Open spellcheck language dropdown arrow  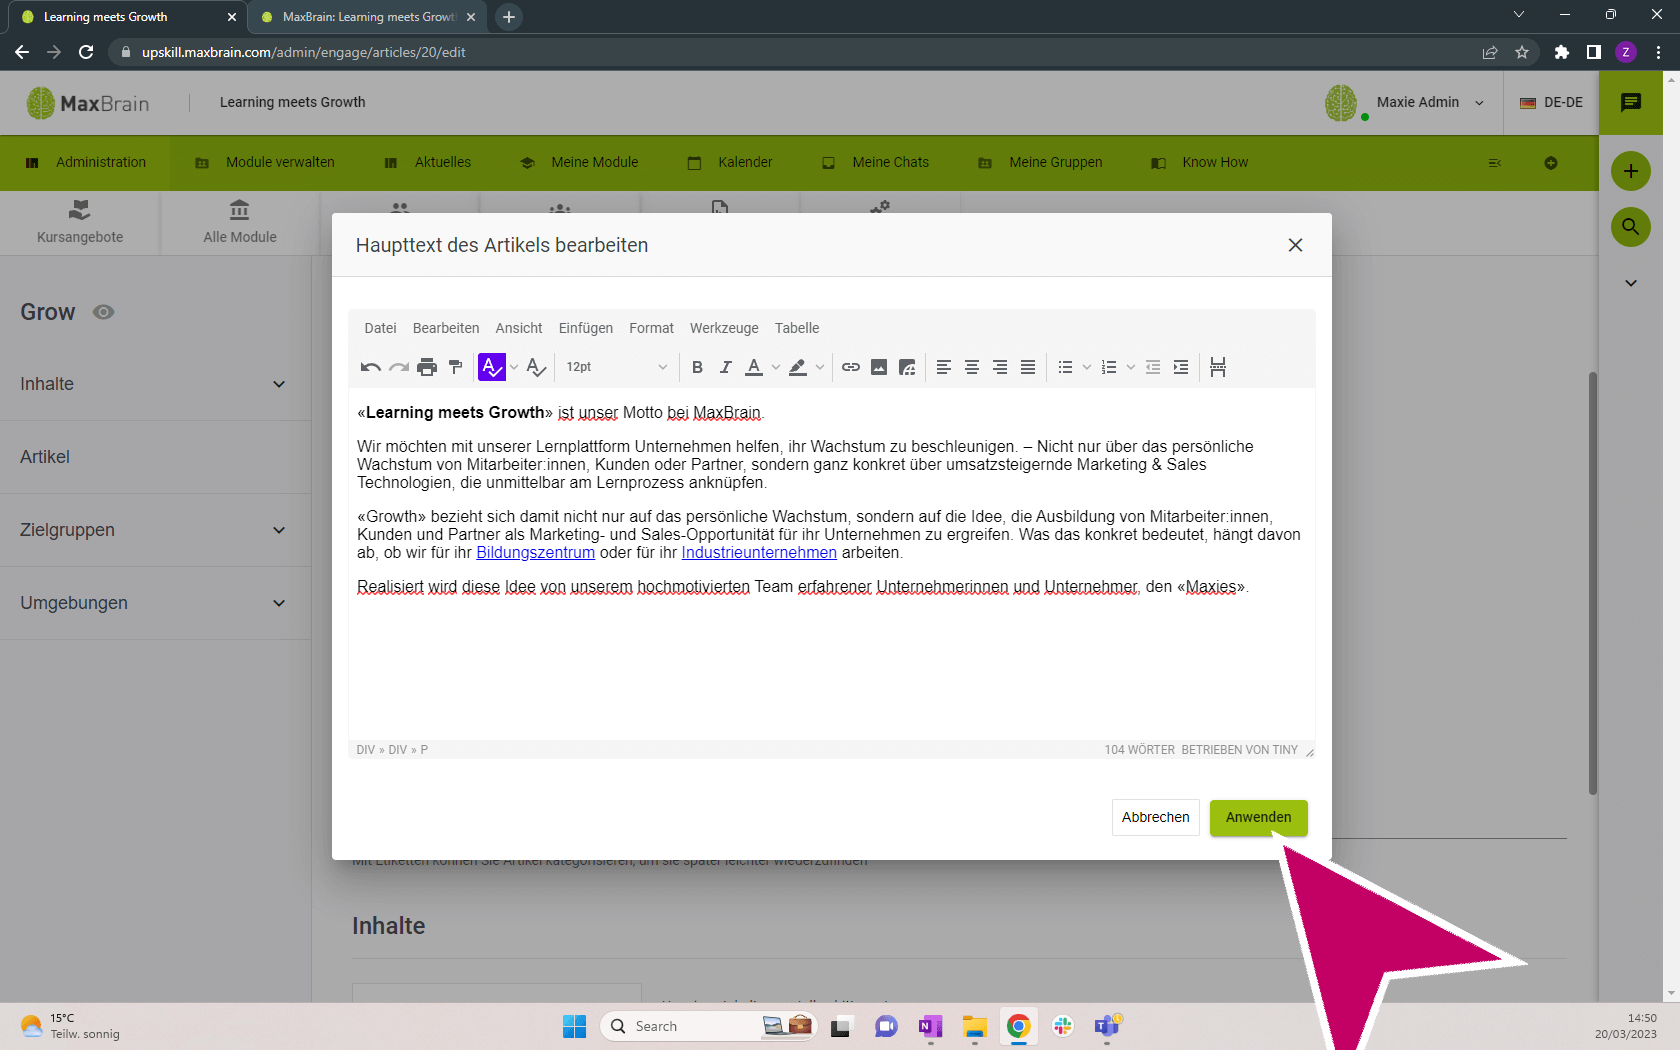[514, 367]
